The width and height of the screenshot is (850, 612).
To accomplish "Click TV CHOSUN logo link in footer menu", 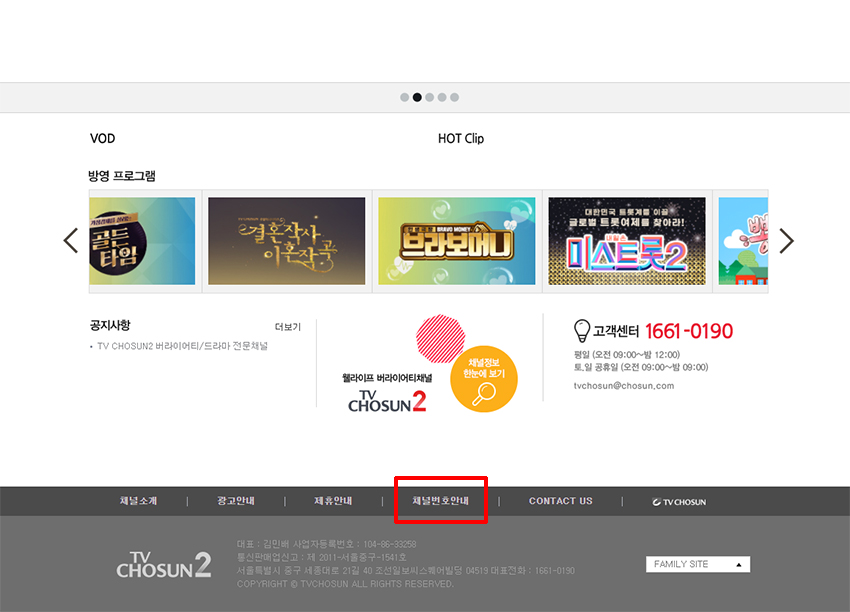I will click(679, 502).
